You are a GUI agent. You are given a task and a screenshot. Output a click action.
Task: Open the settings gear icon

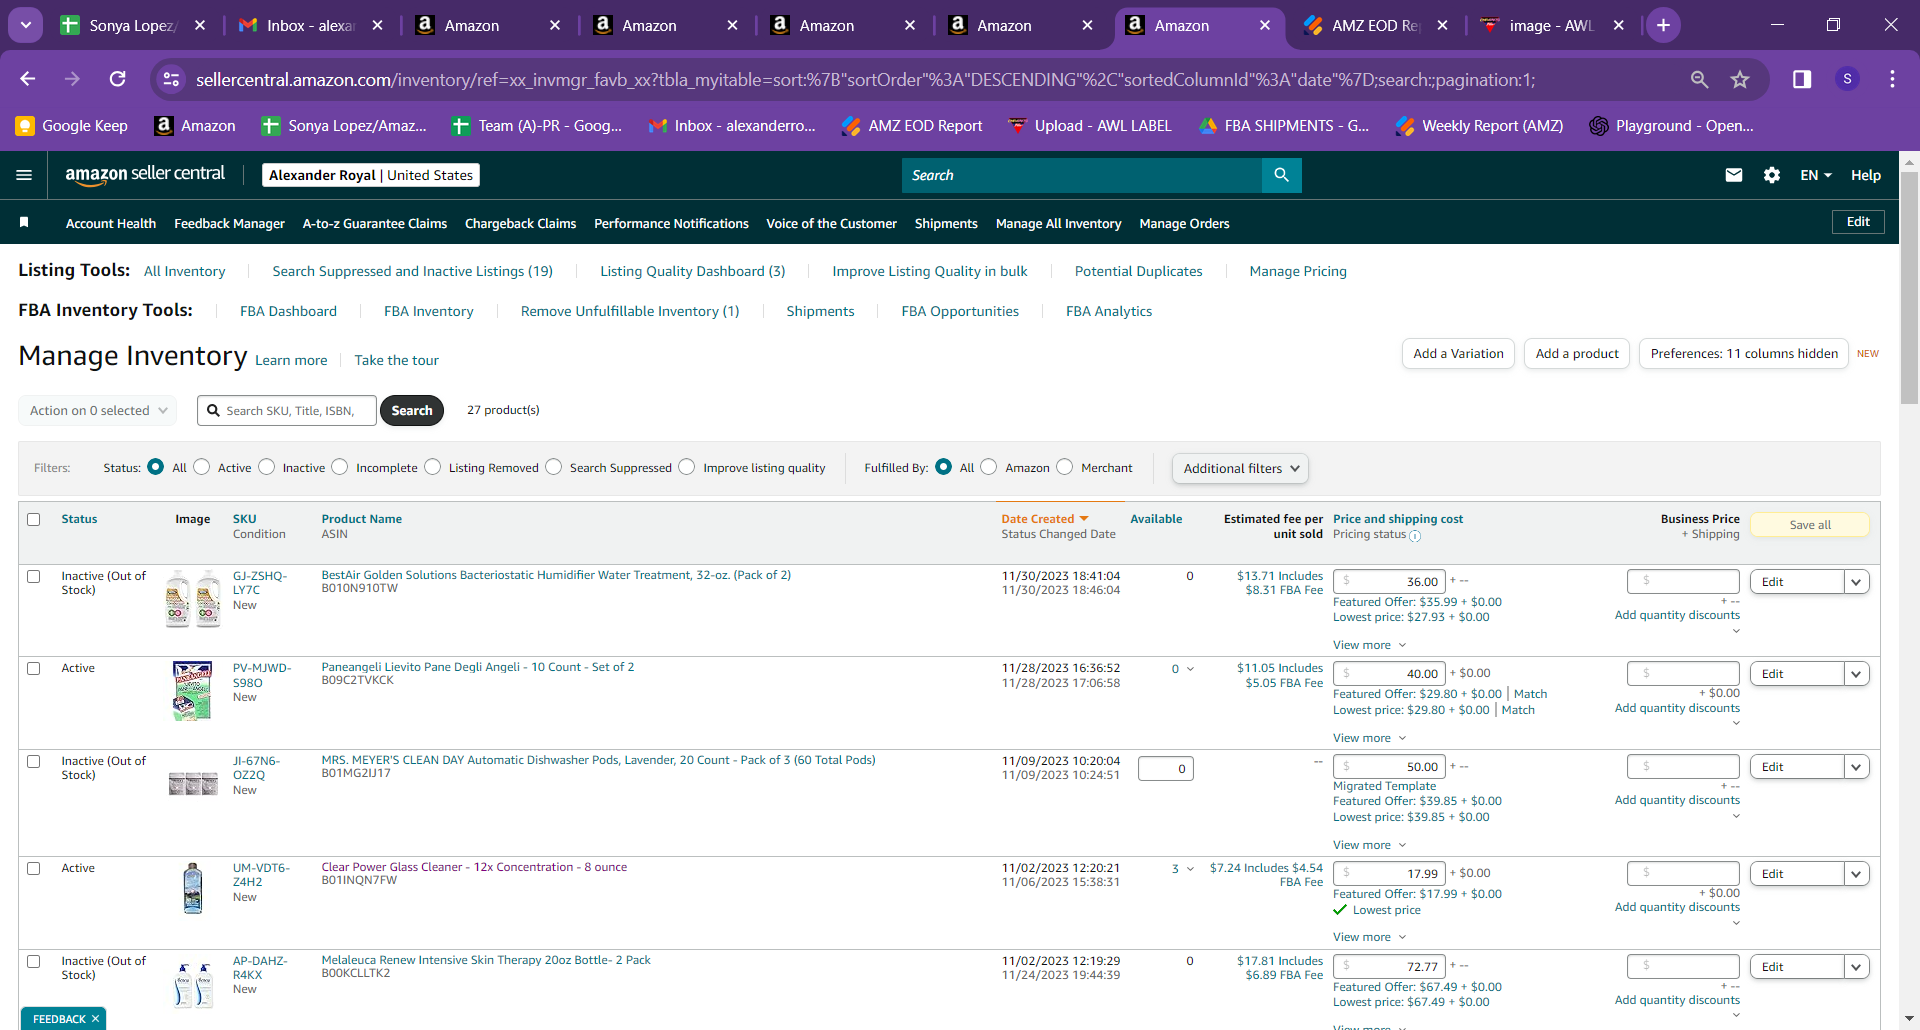coord(1772,175)
